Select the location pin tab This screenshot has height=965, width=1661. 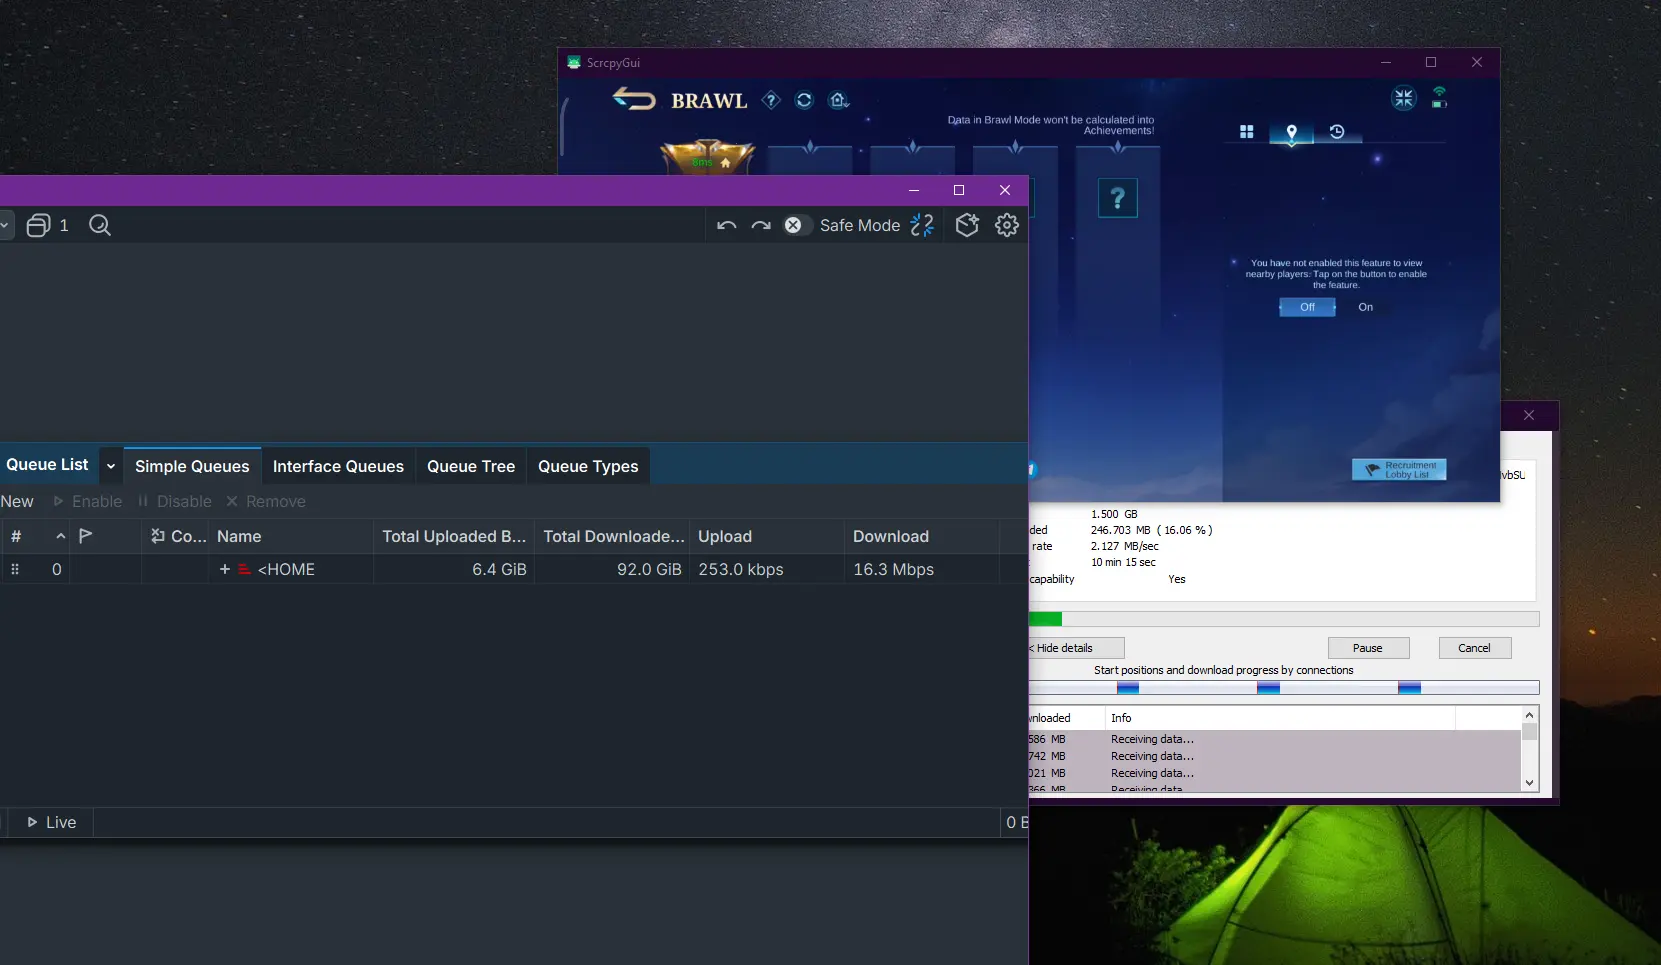pos(1291,132)
